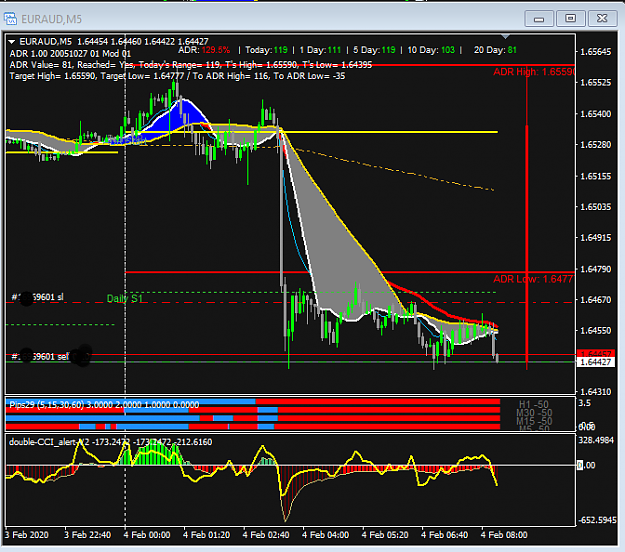
Task: Click the Daily S1 pivot label
Action: pyautogui.click(x=124, y=298)
